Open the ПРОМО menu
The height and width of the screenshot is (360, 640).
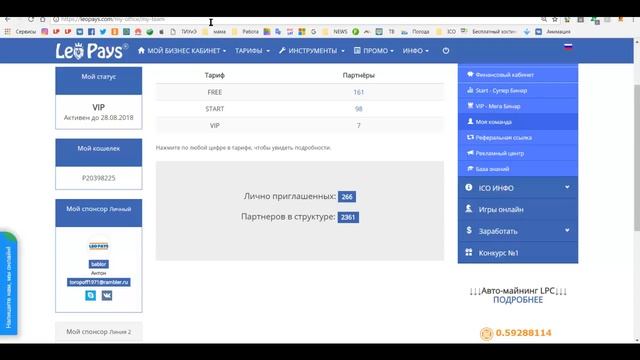(373, 51)
